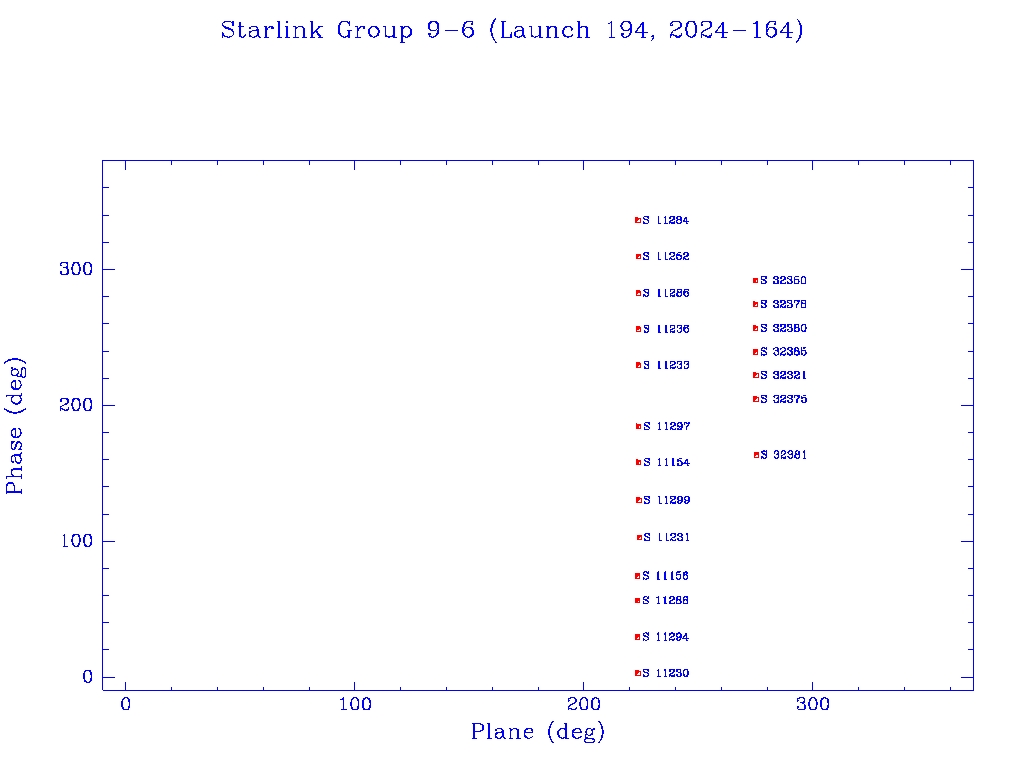
Task: Click the '300' tick label on Plane axis
Action: (813, 704)
